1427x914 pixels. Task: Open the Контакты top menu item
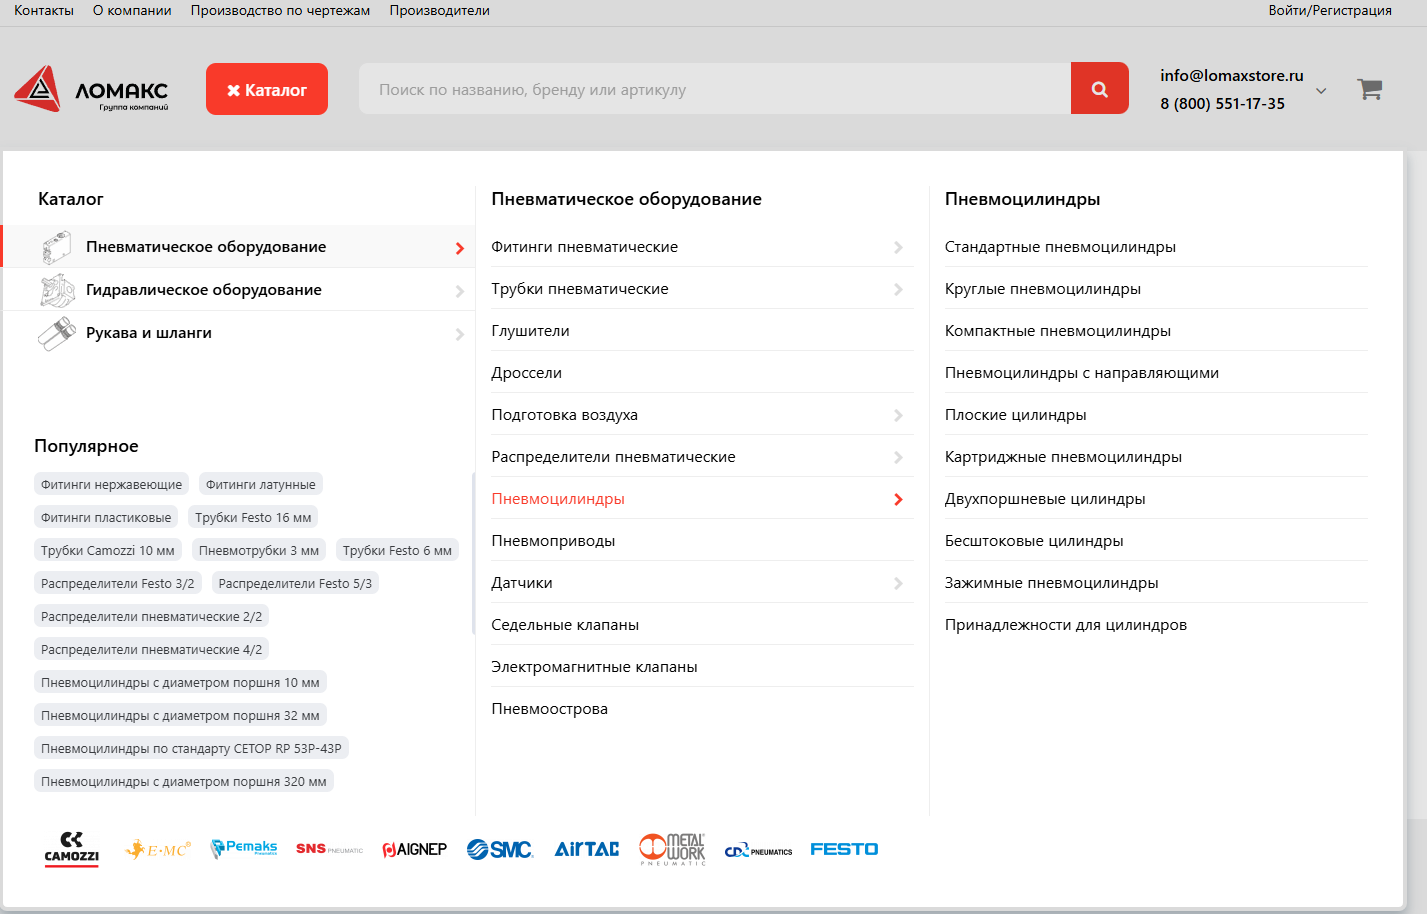pos(44,10)
